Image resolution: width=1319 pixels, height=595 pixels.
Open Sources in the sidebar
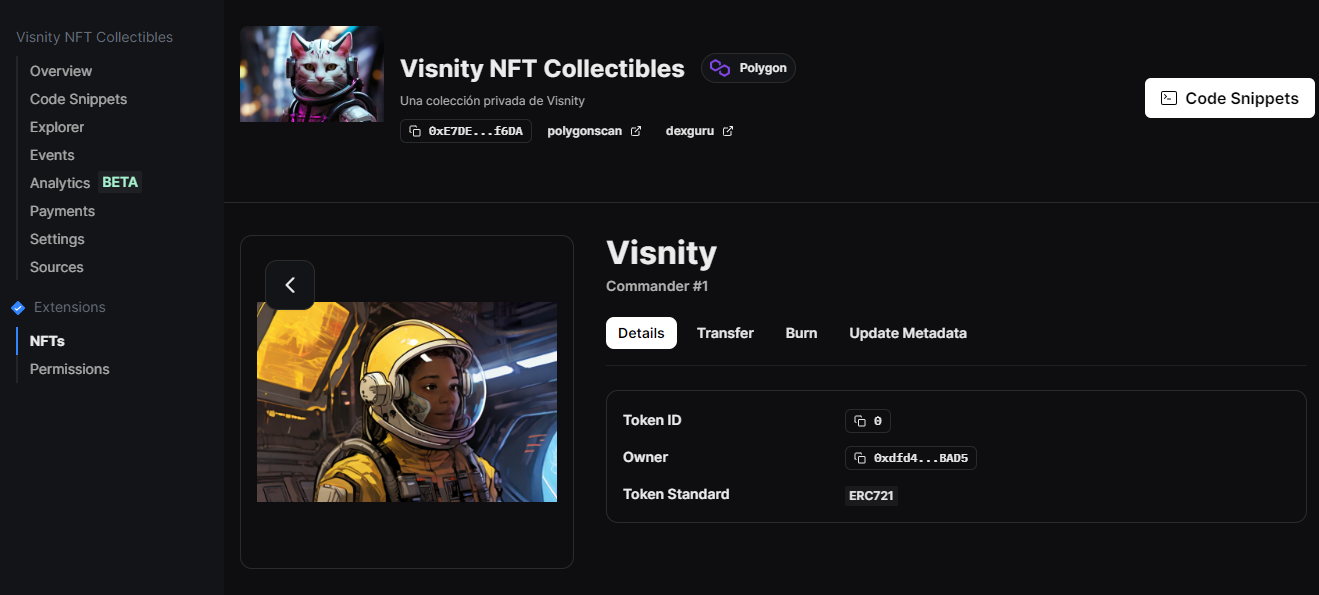tap(57, 267)
